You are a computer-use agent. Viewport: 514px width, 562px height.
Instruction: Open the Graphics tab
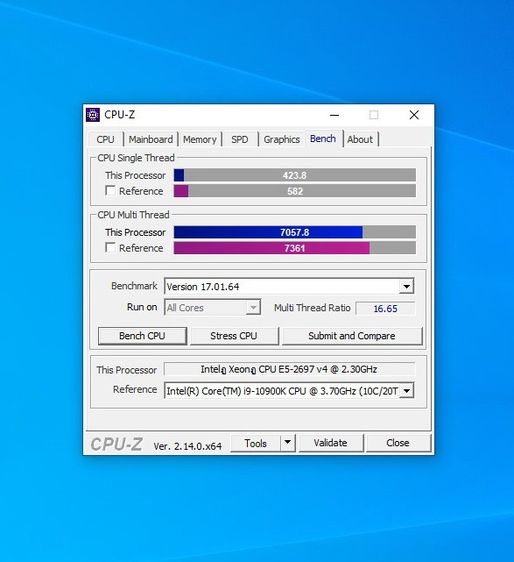282,139
